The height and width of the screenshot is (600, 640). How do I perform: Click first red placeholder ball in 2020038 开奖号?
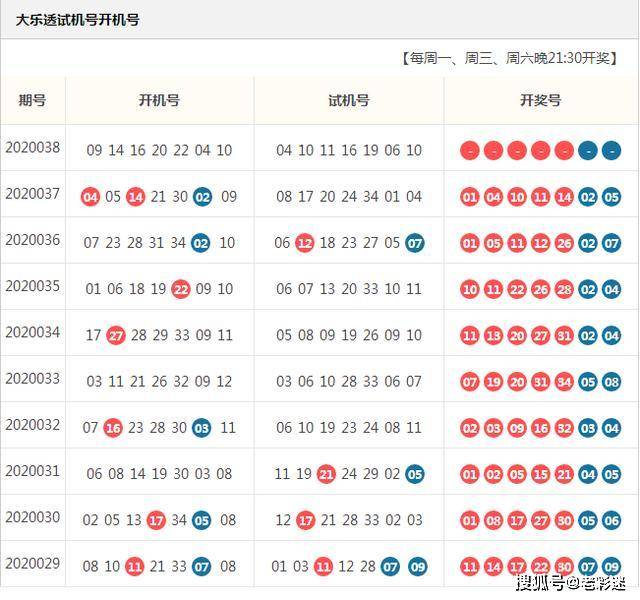pyautogui.click(x=470, y=151)
